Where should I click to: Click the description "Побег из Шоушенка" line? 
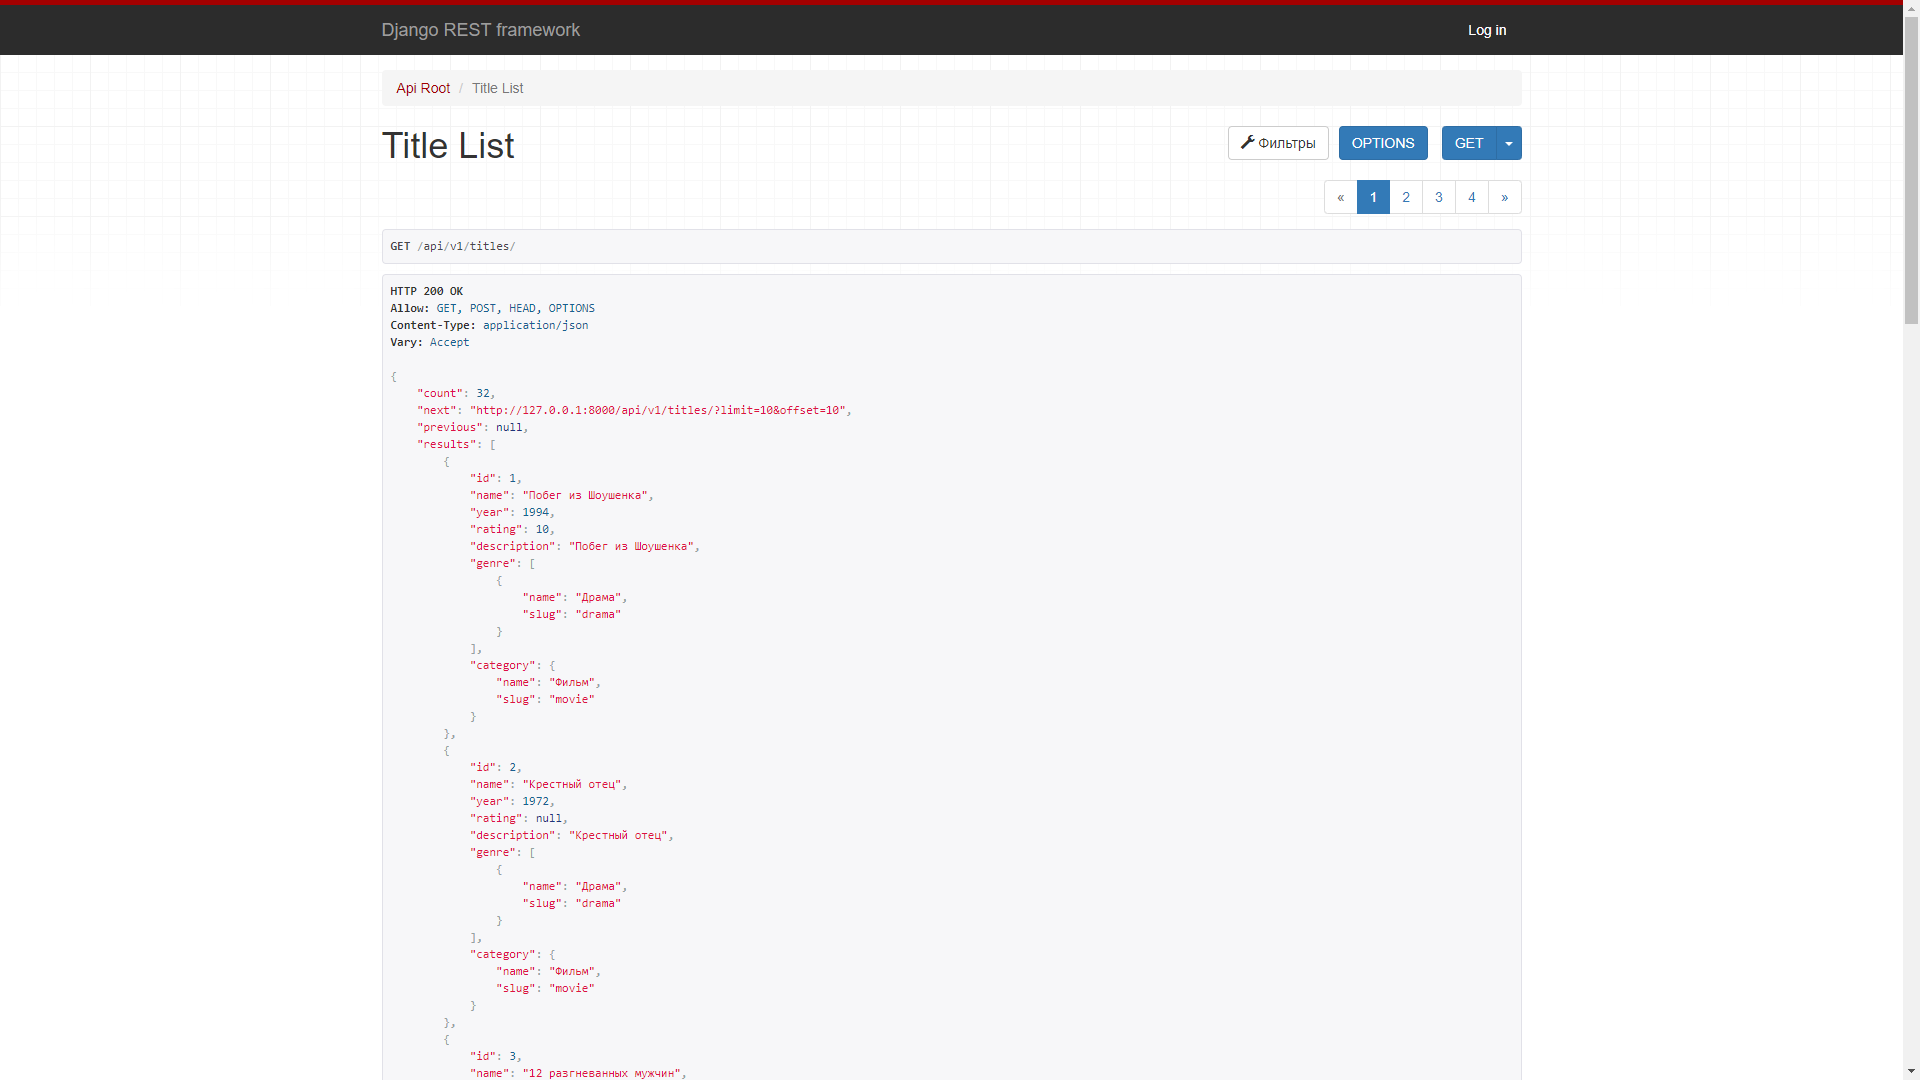pyautogui.click(x=585, y=546)
